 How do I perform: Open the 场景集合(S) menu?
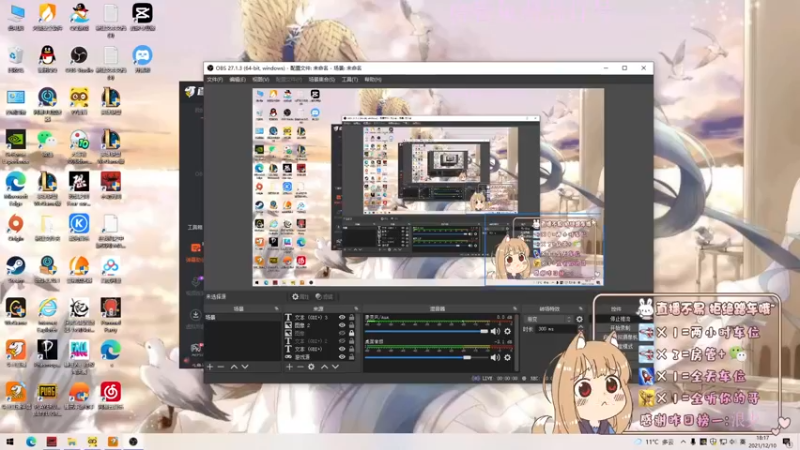click(x=321, y=80)
